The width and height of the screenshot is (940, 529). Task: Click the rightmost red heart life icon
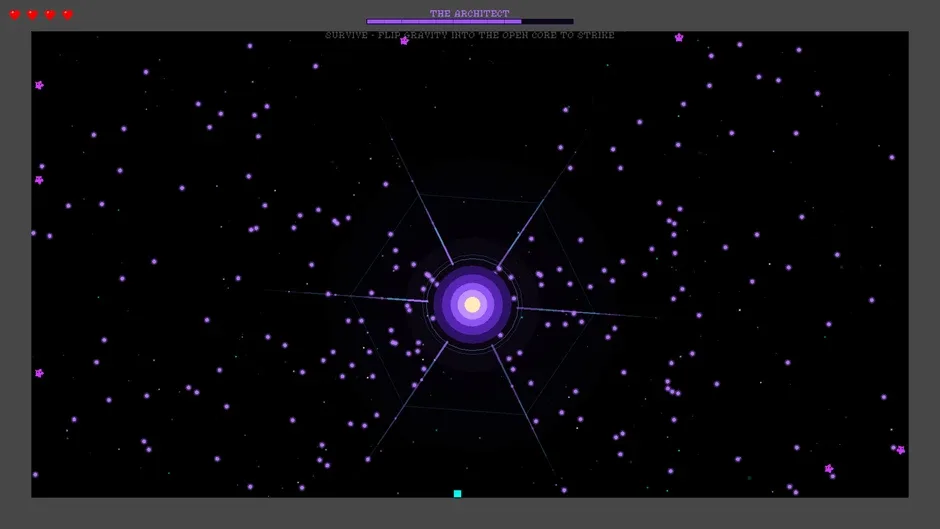click(x=68, y=14)
